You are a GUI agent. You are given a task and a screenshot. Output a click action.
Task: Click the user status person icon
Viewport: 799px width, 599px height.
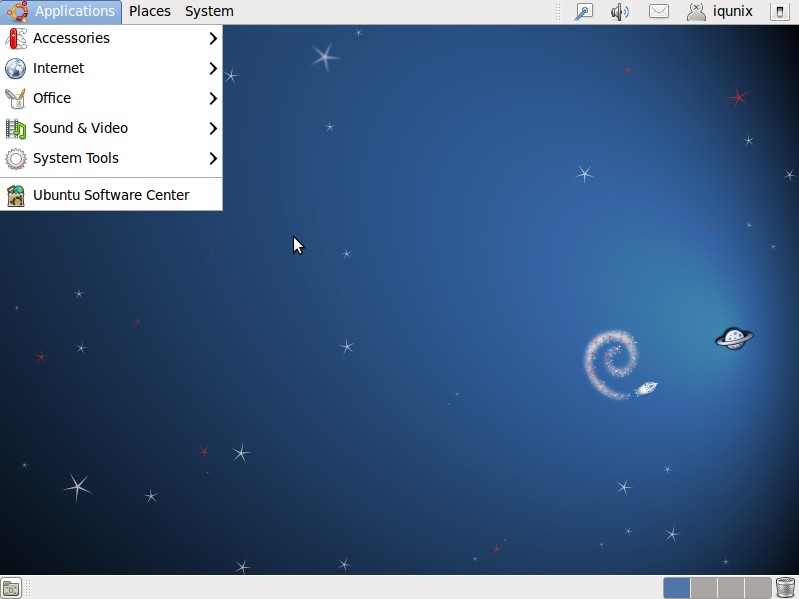pos(696,11)
